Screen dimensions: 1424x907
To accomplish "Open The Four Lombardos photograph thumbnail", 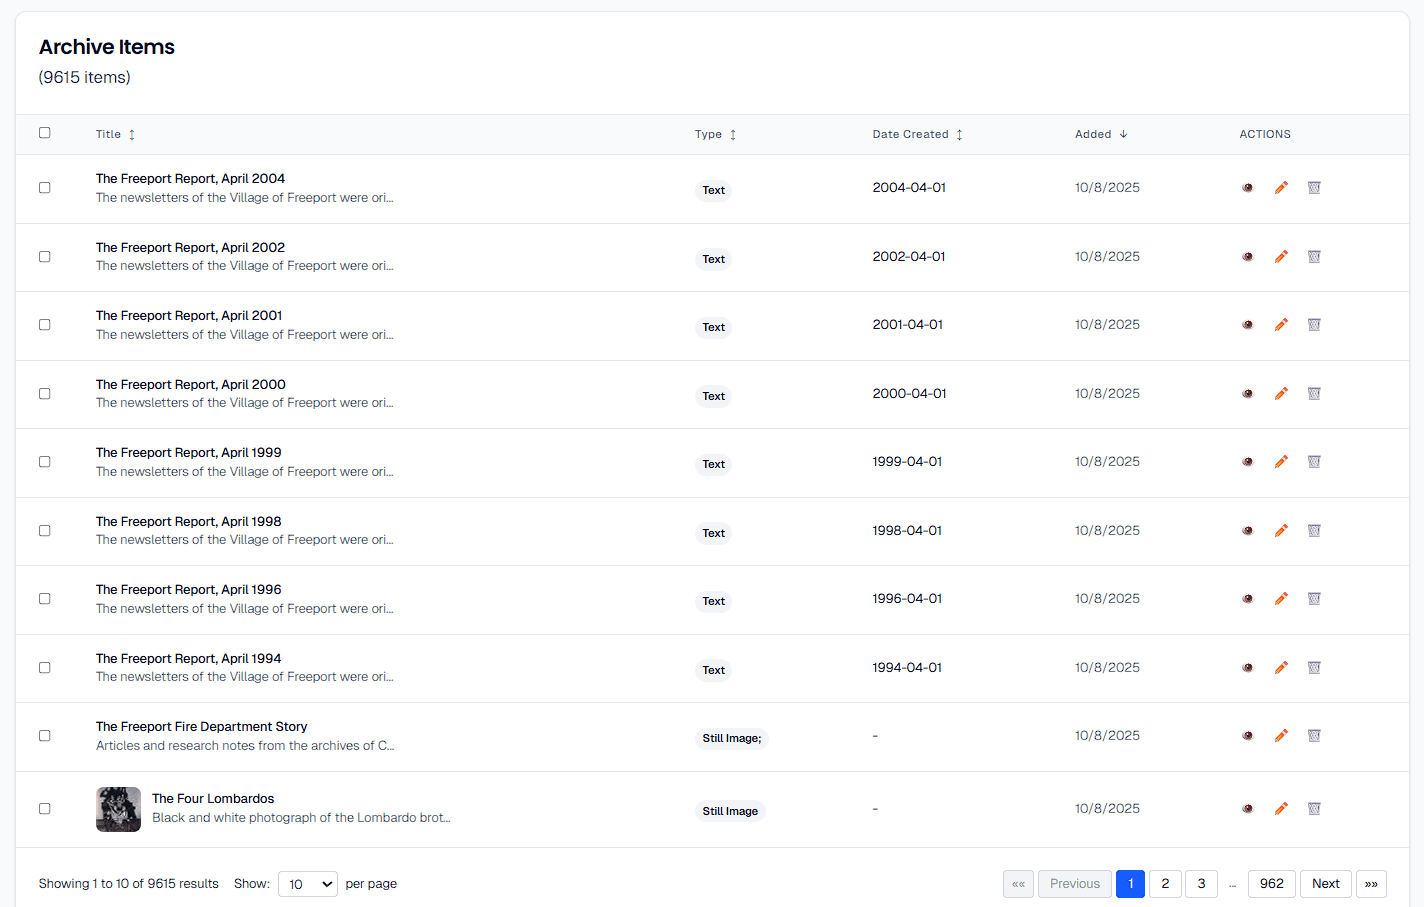I will click(x=118, y=808).
